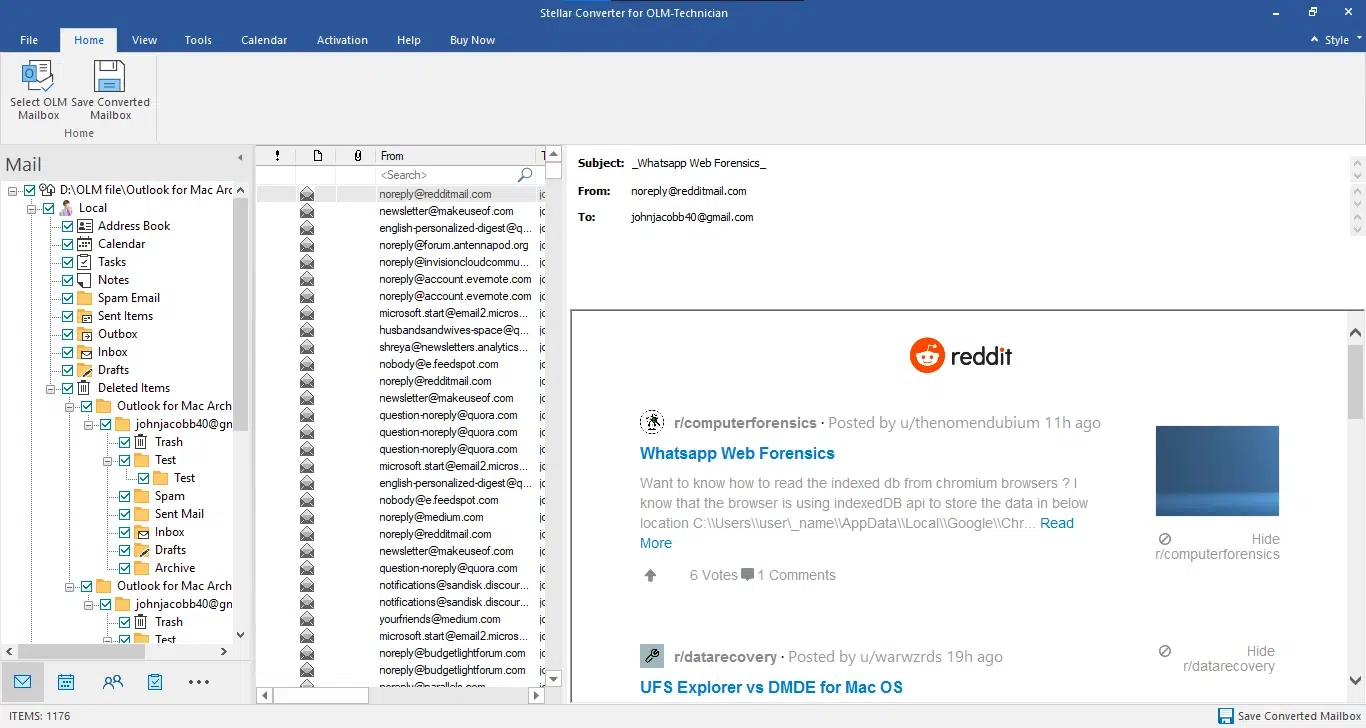Click the comment bubble icon beside 1 Comments
This screenshot has height=728, width=1366.
pos(747,575)
